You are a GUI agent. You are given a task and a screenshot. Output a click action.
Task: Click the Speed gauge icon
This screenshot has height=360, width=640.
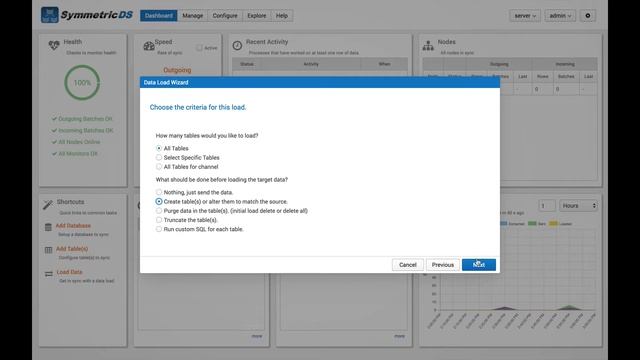coord(149,46)
